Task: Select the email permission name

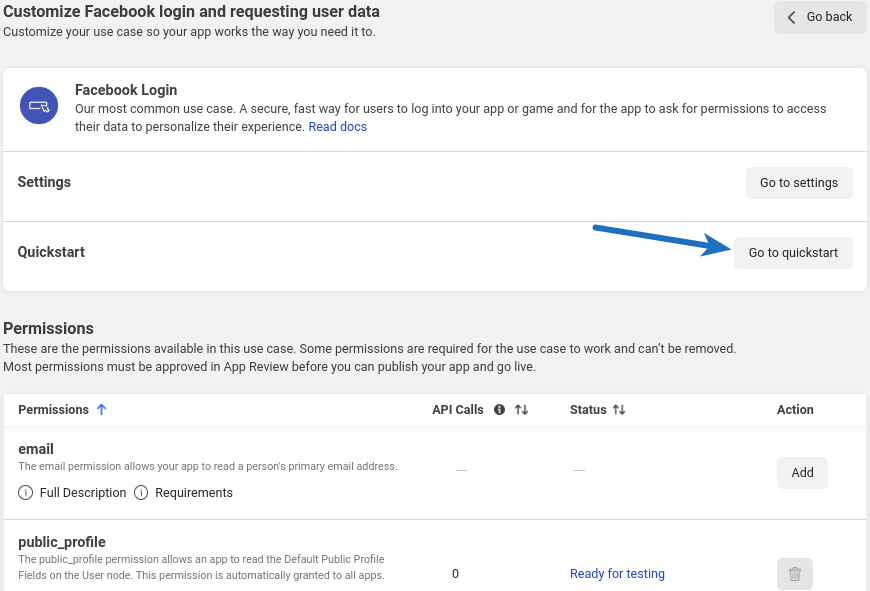Action: (36, 449)
